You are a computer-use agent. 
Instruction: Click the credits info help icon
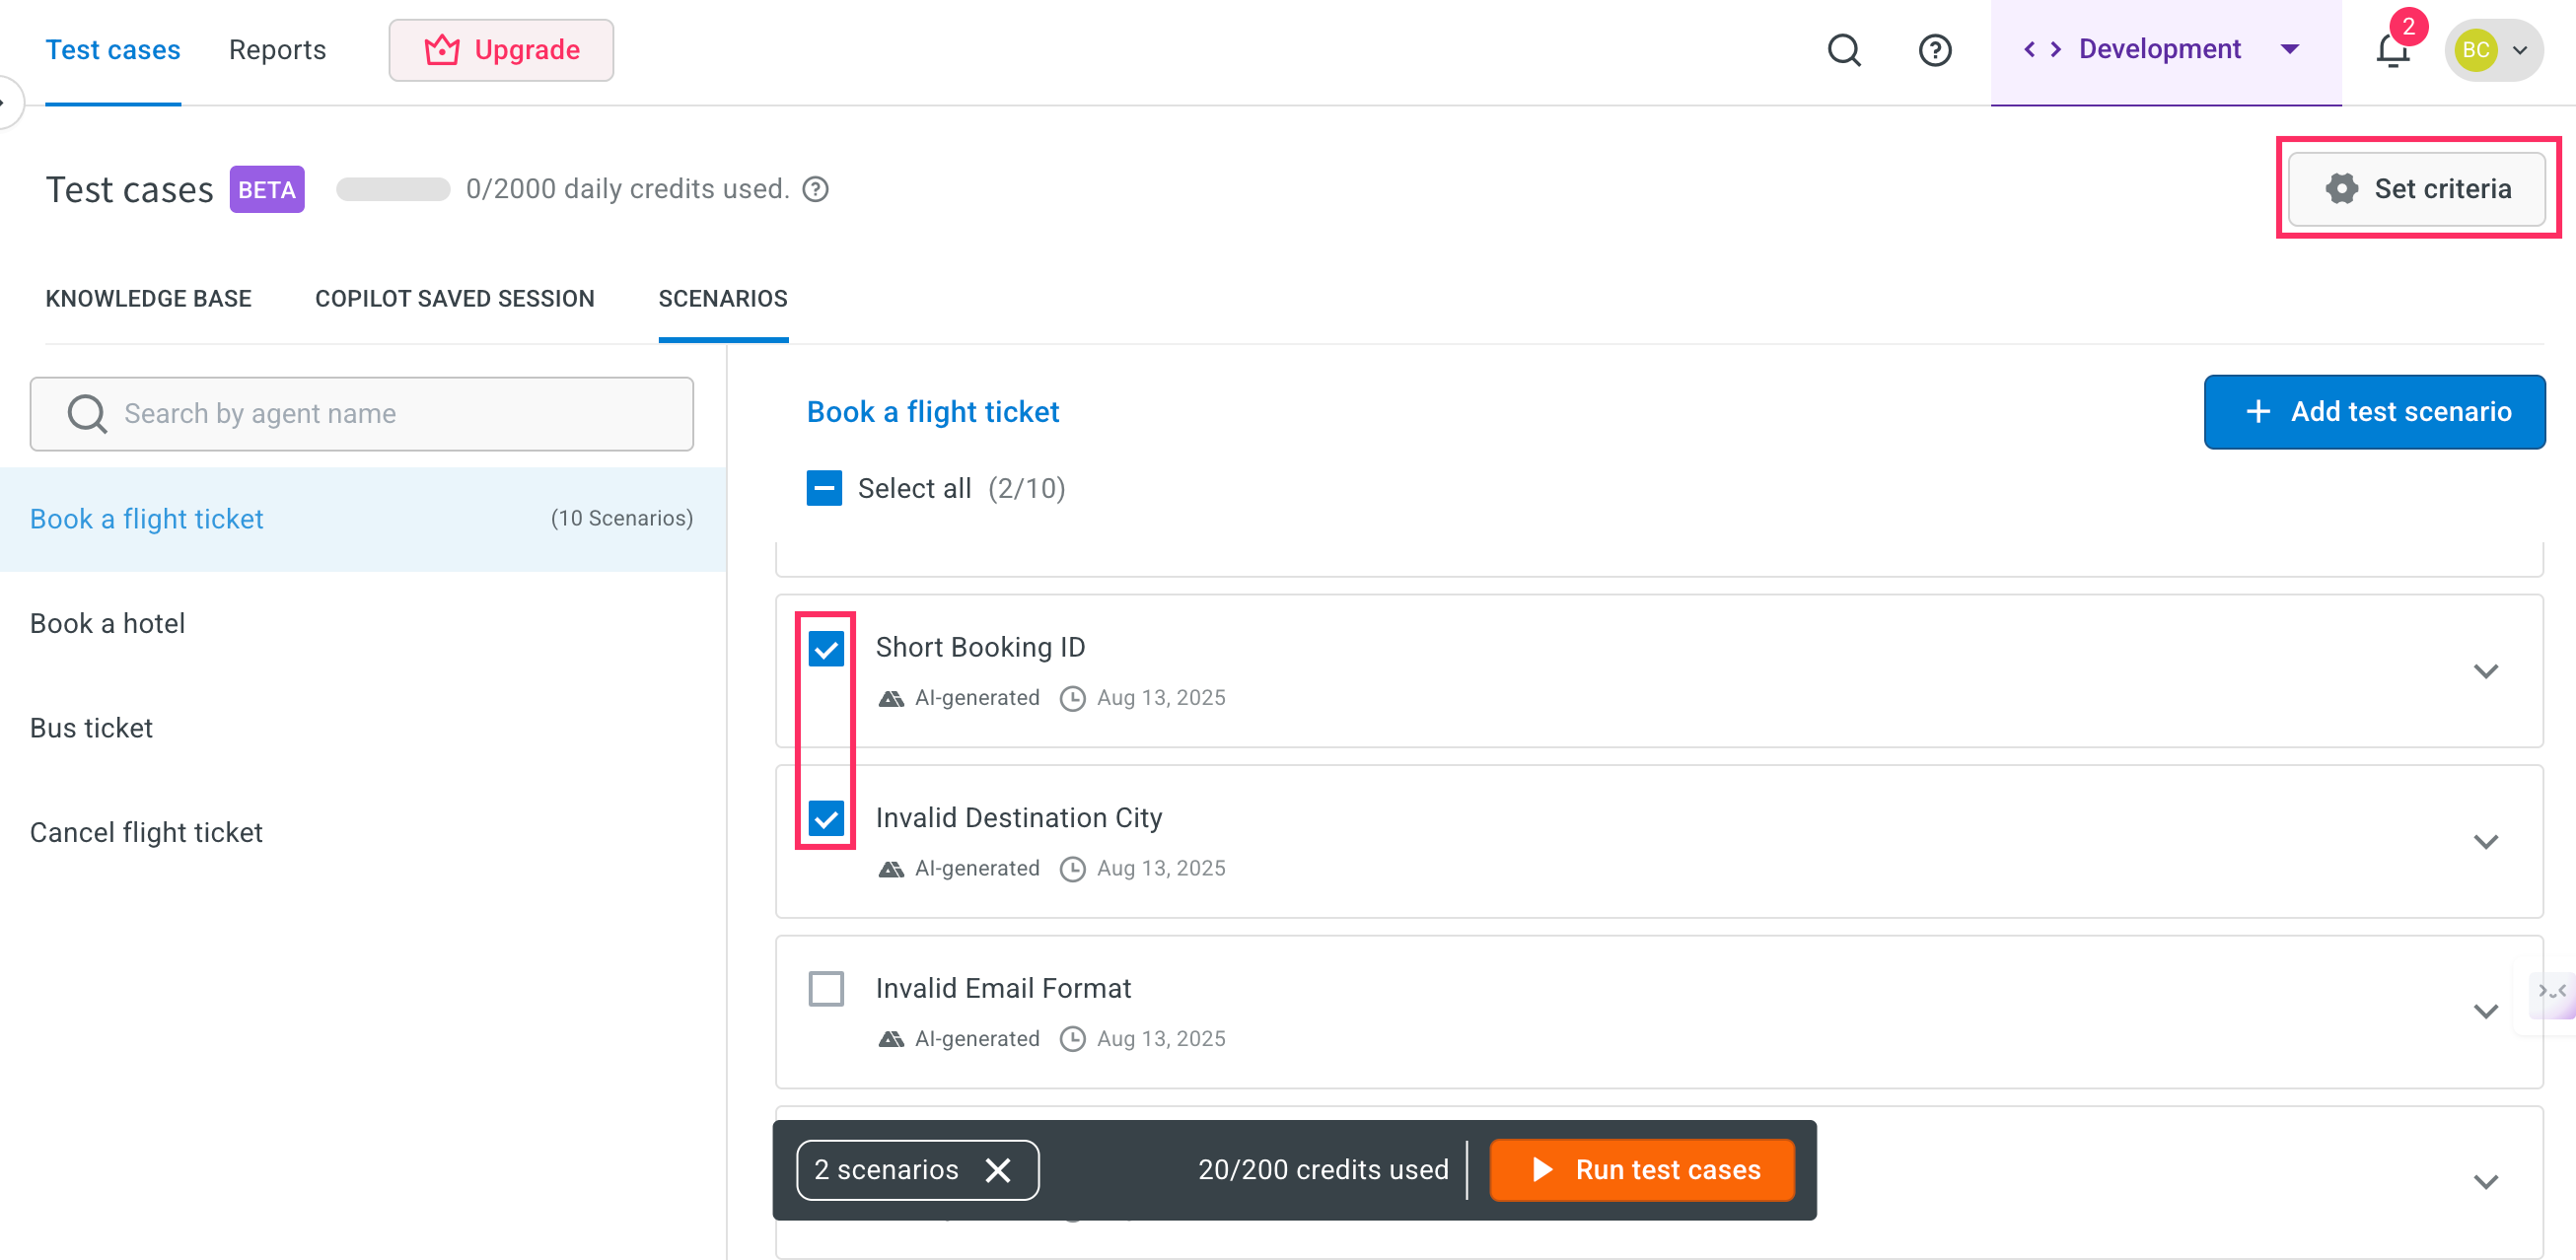(x=816, y=189)
